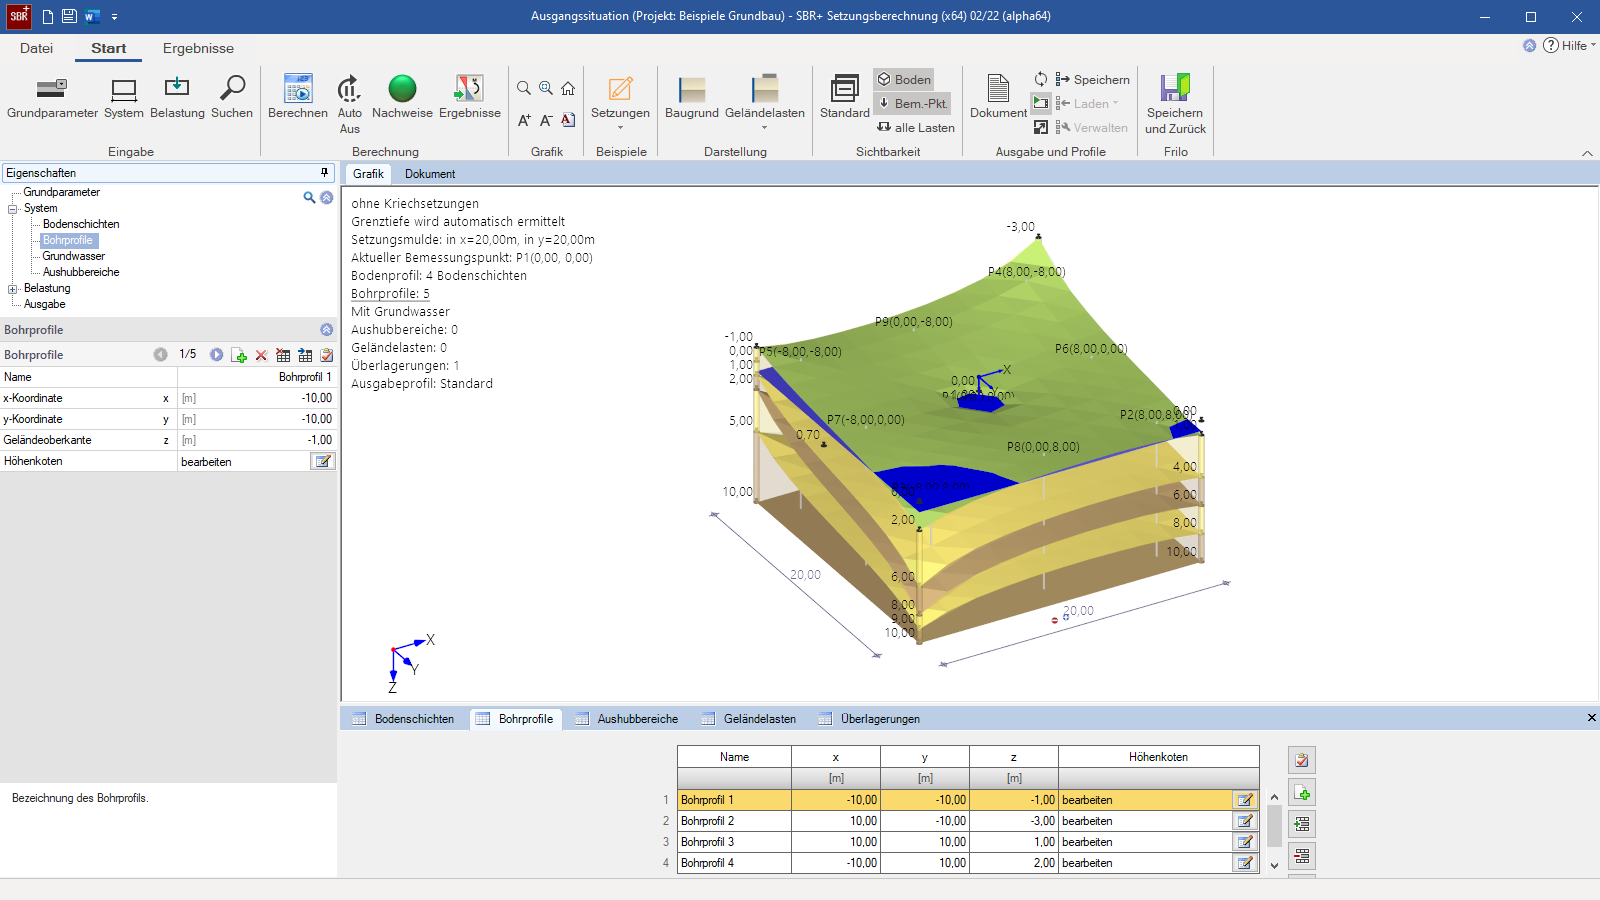
Task: Click Speichern und Zurück
Action: click(1175, 104)
